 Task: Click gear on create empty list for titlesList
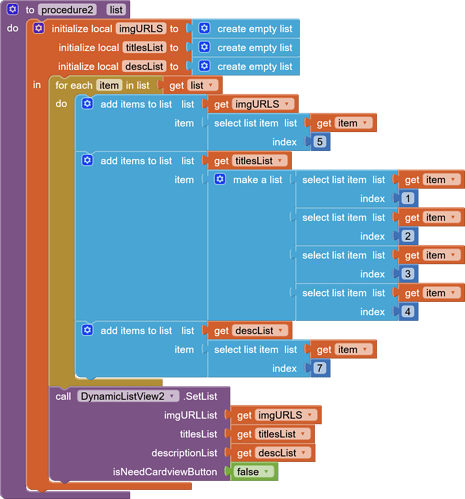coord(204,47)
